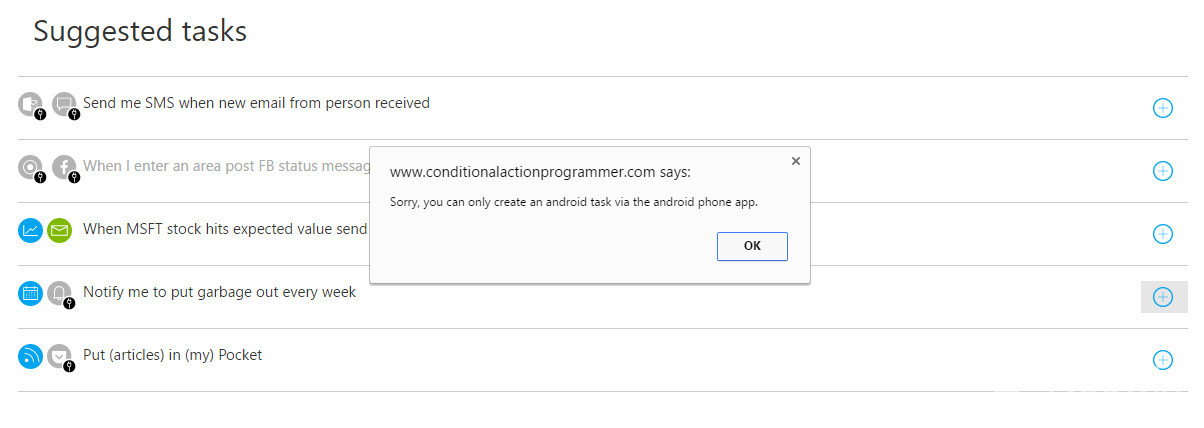
Task: Click the Facebook icon
Action: 64,167
